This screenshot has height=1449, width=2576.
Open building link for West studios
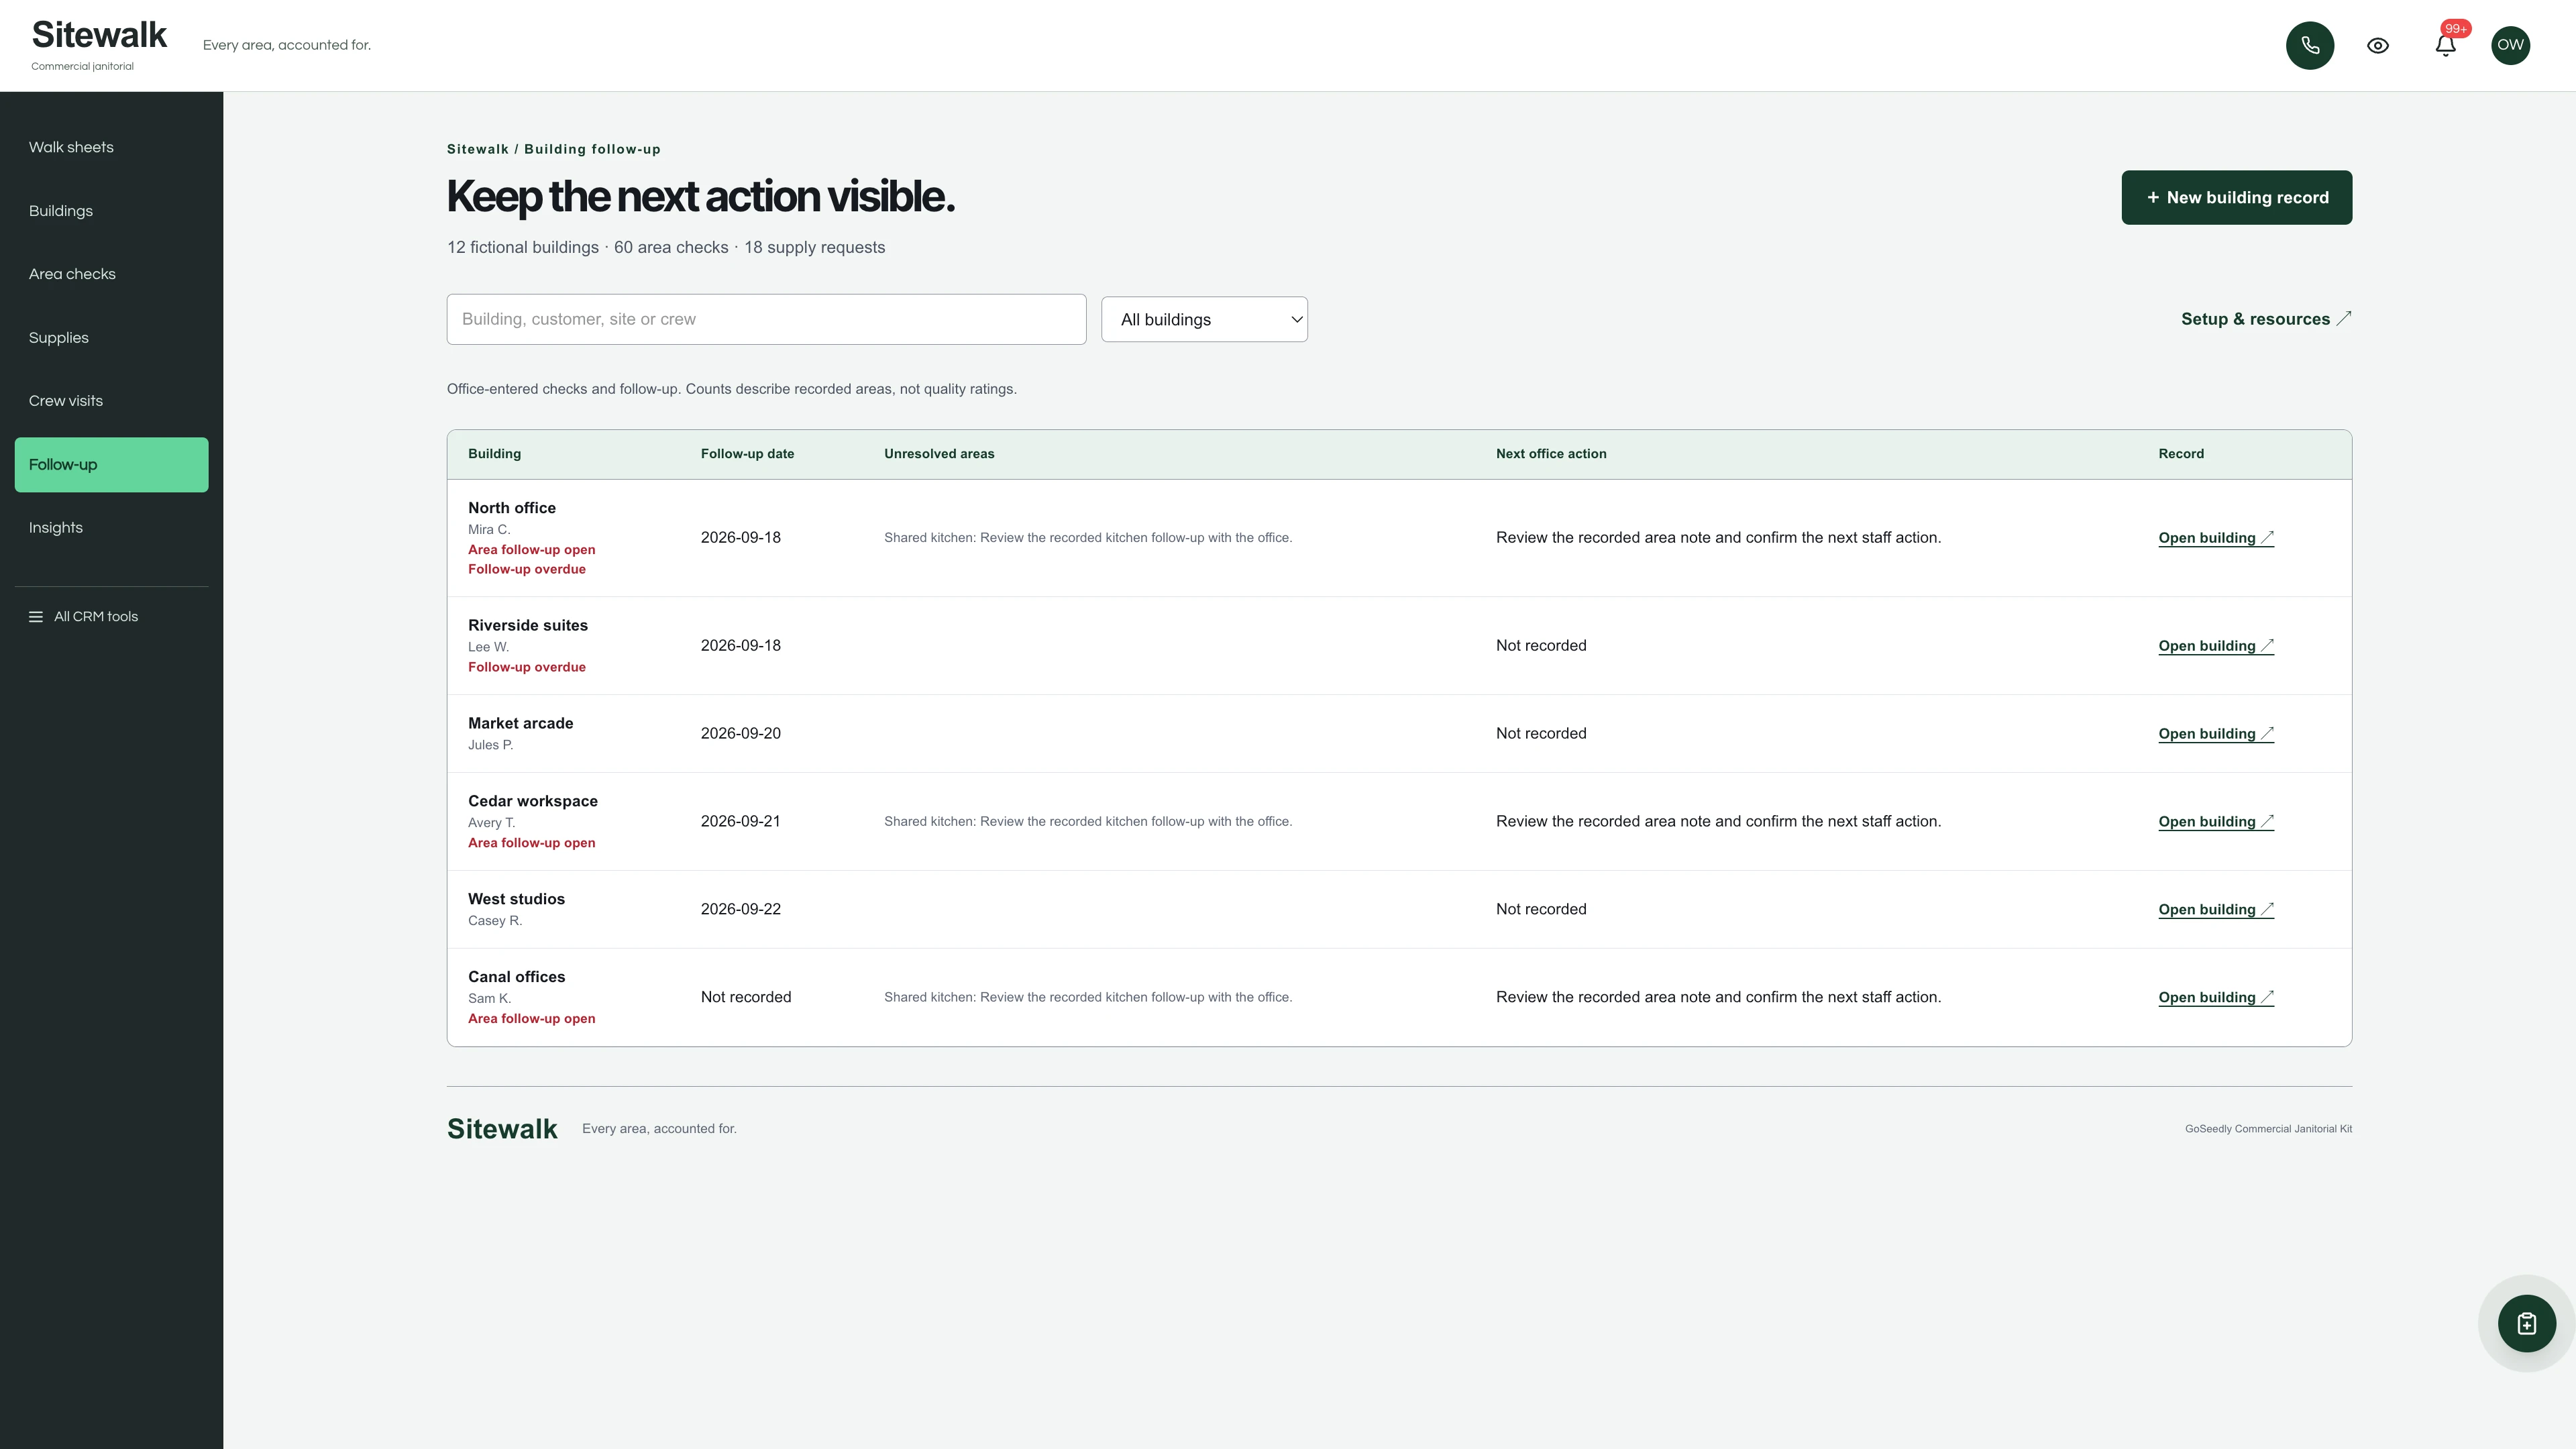coord(2216,910)
